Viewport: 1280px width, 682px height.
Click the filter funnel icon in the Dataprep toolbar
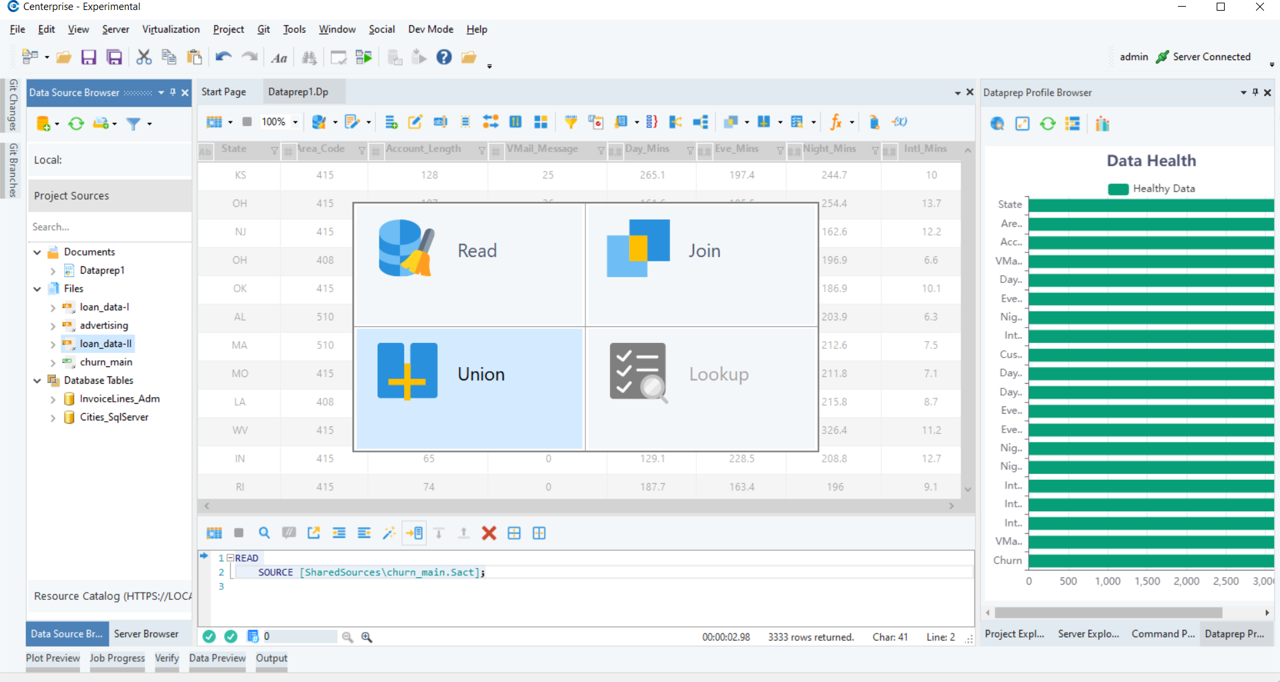tap(570, 122)
